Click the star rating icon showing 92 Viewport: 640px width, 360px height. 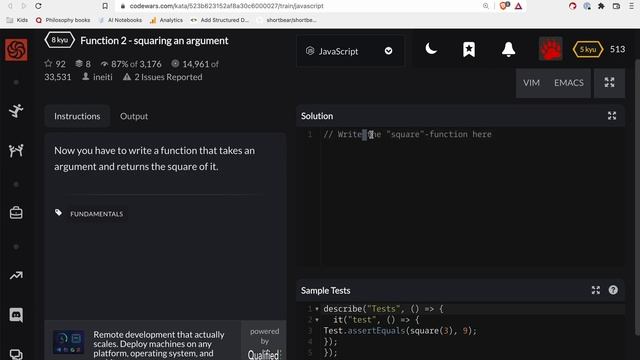[49, 64]
